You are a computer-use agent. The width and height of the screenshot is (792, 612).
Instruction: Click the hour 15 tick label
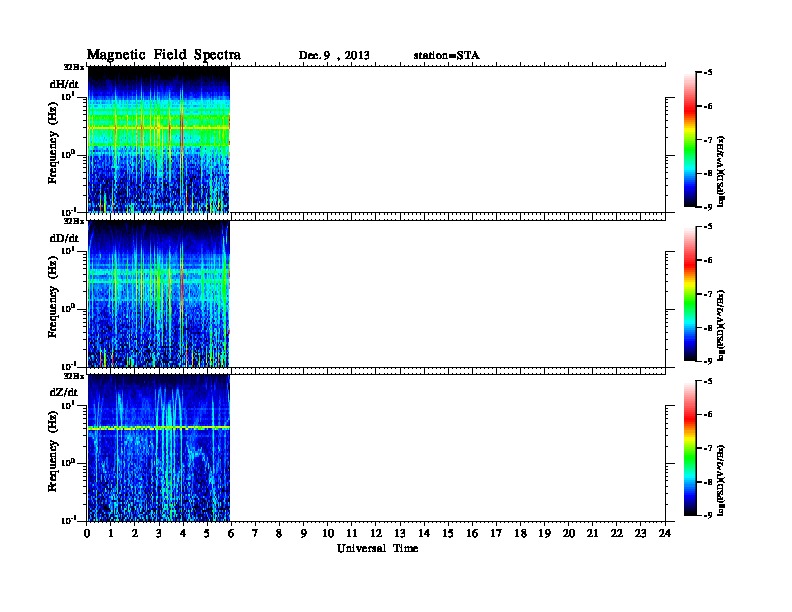(x=448, y=534)
